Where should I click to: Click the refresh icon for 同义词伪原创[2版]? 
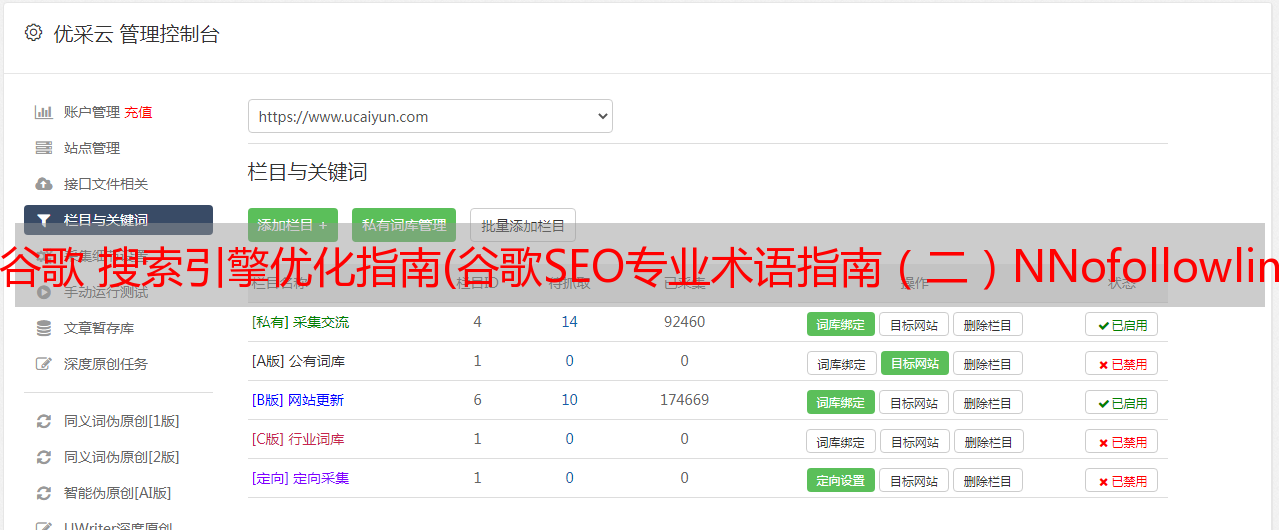pos(44,457)
